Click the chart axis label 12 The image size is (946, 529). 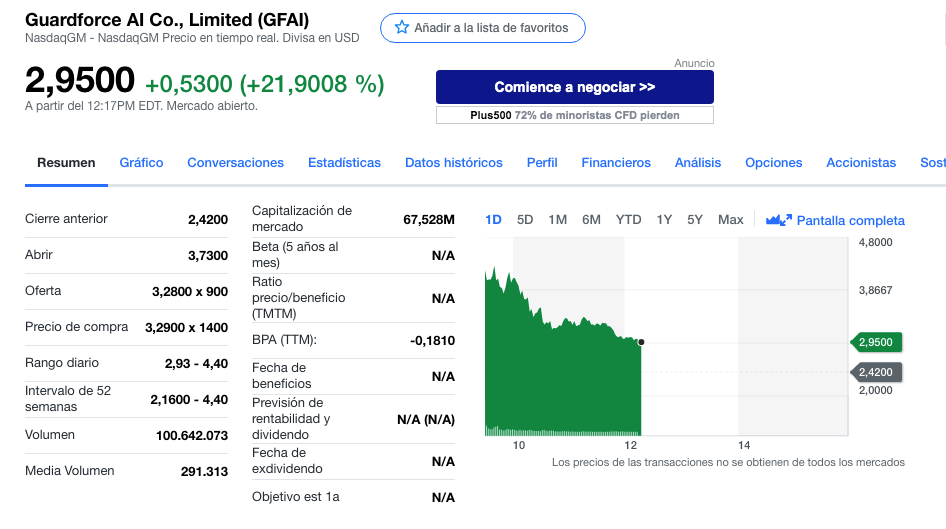click(630, 445)
